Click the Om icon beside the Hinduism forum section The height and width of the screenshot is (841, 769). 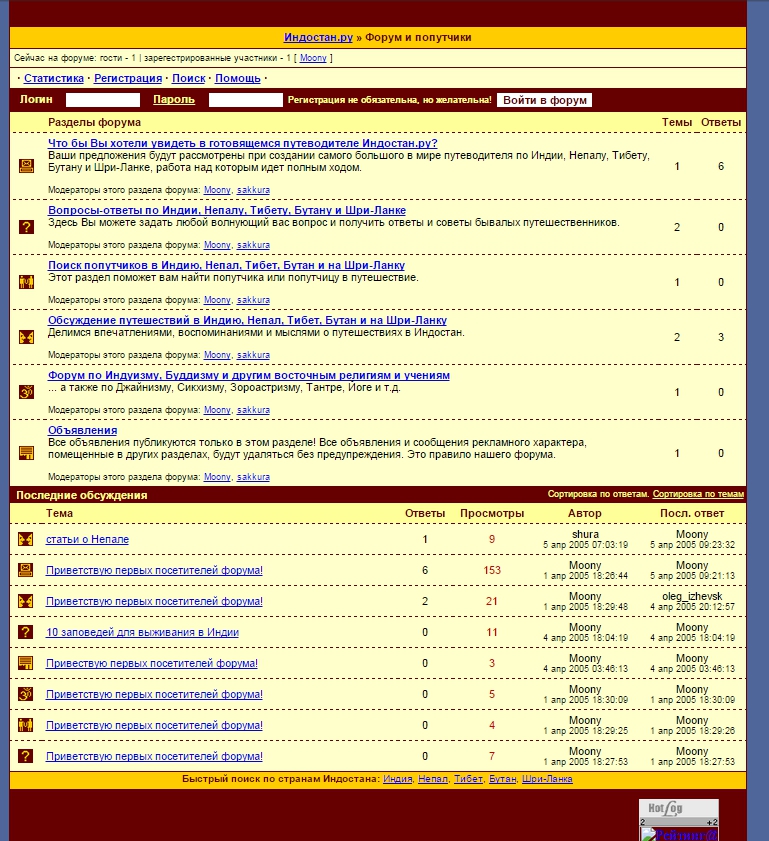point(26,392)
